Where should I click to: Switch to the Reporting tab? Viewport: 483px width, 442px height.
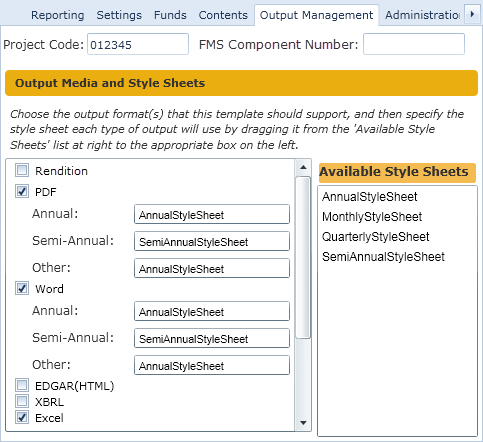pos(58,15)
